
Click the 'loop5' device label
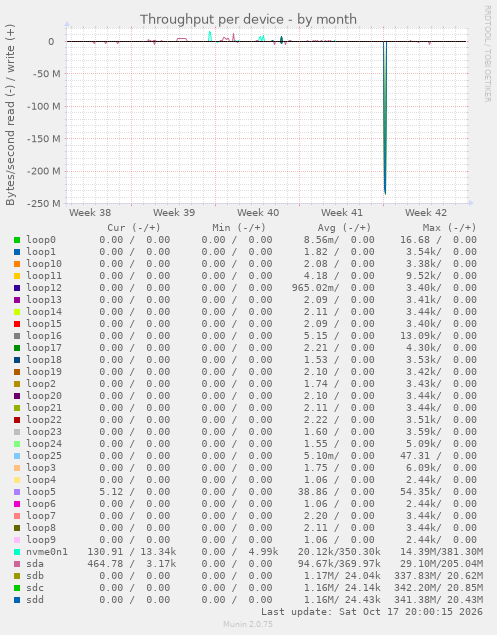pos(41,492)
